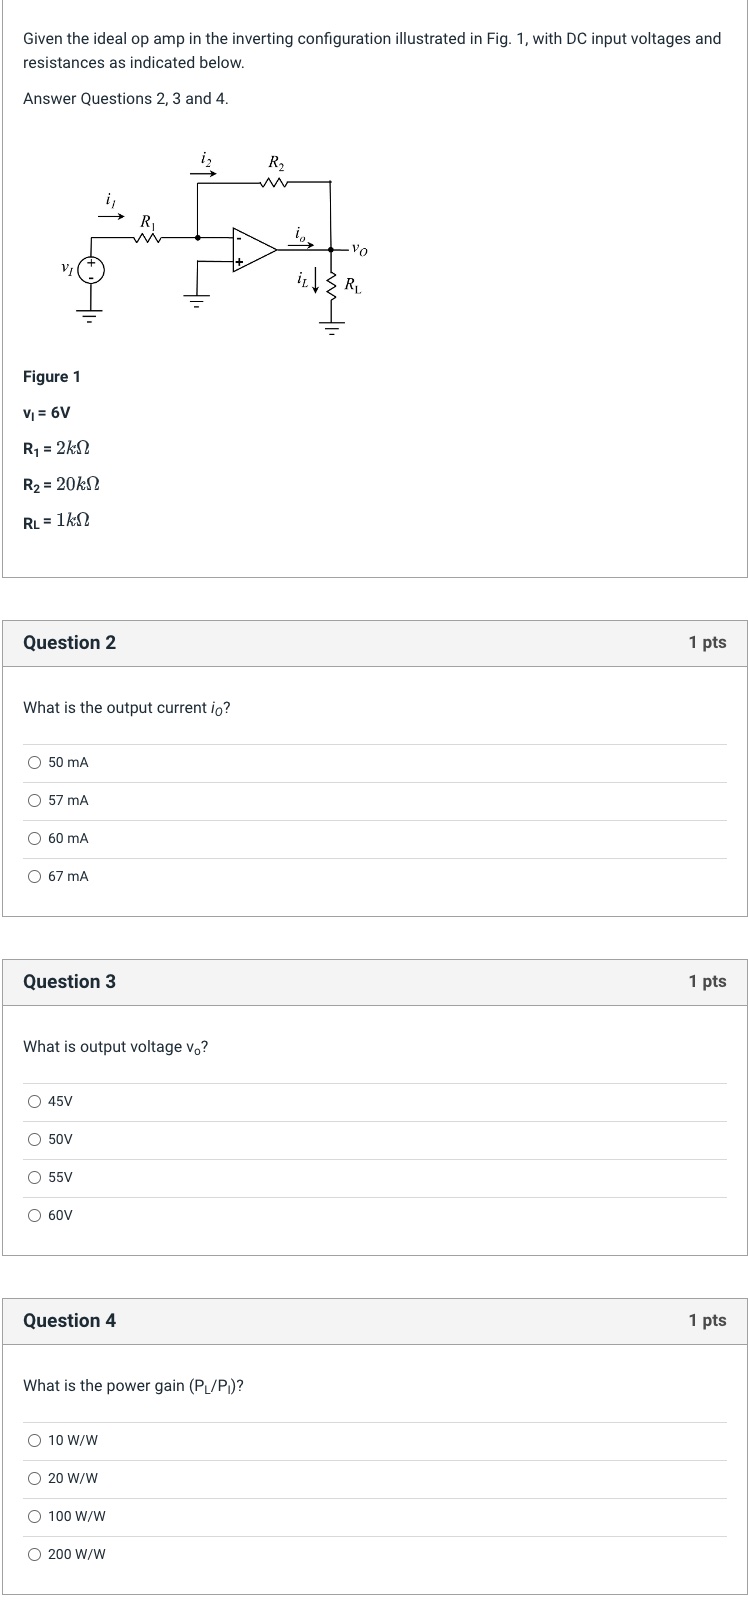Select the 20 W/W option
The image size is (748, 1620).
coord(35,1479)
